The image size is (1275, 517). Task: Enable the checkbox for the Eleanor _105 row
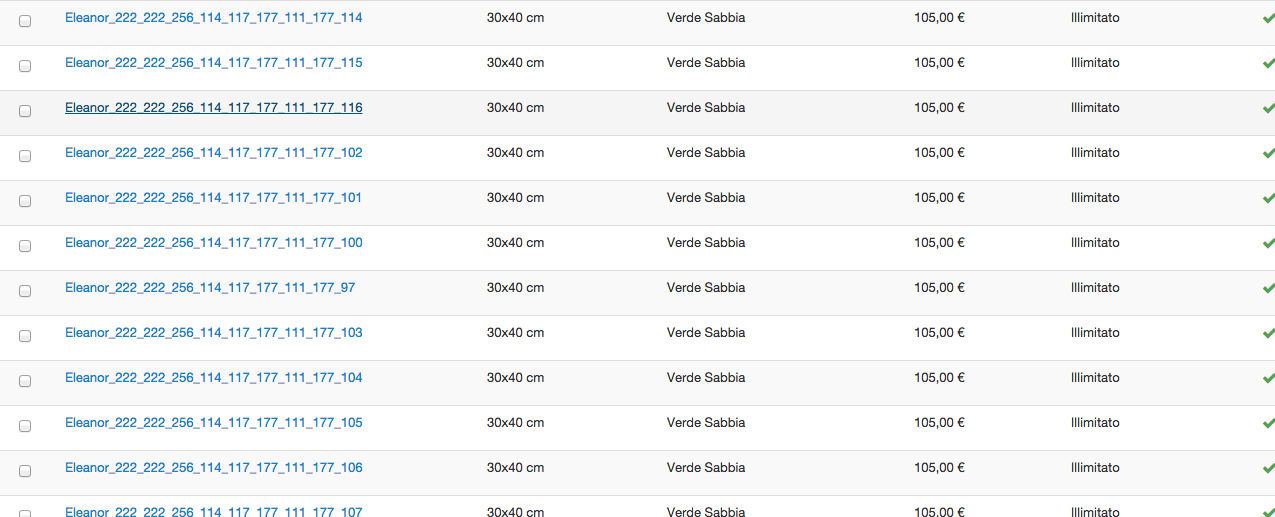click(25, 426)
